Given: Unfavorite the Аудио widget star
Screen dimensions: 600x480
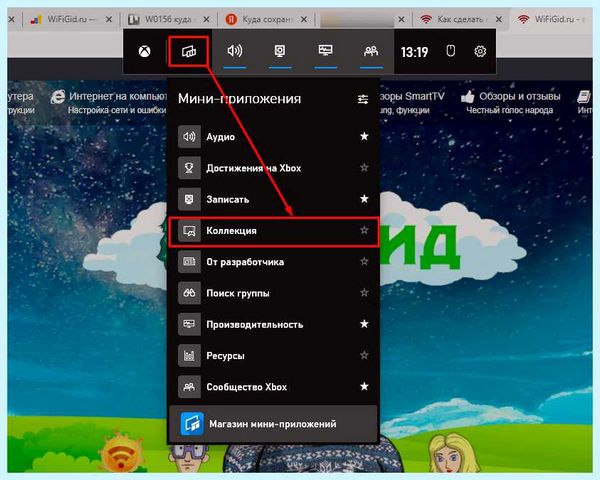Looking at the screenshot, I should point(364,136).
